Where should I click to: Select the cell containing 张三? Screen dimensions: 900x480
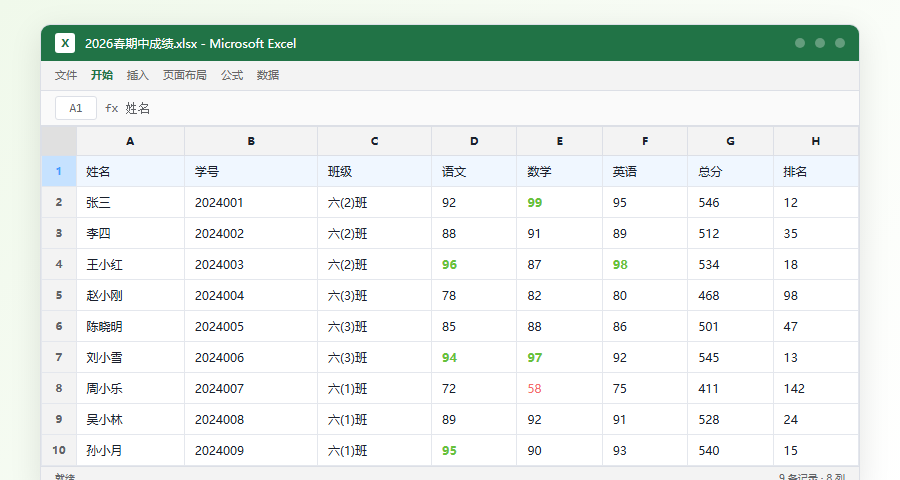point(130,202)
